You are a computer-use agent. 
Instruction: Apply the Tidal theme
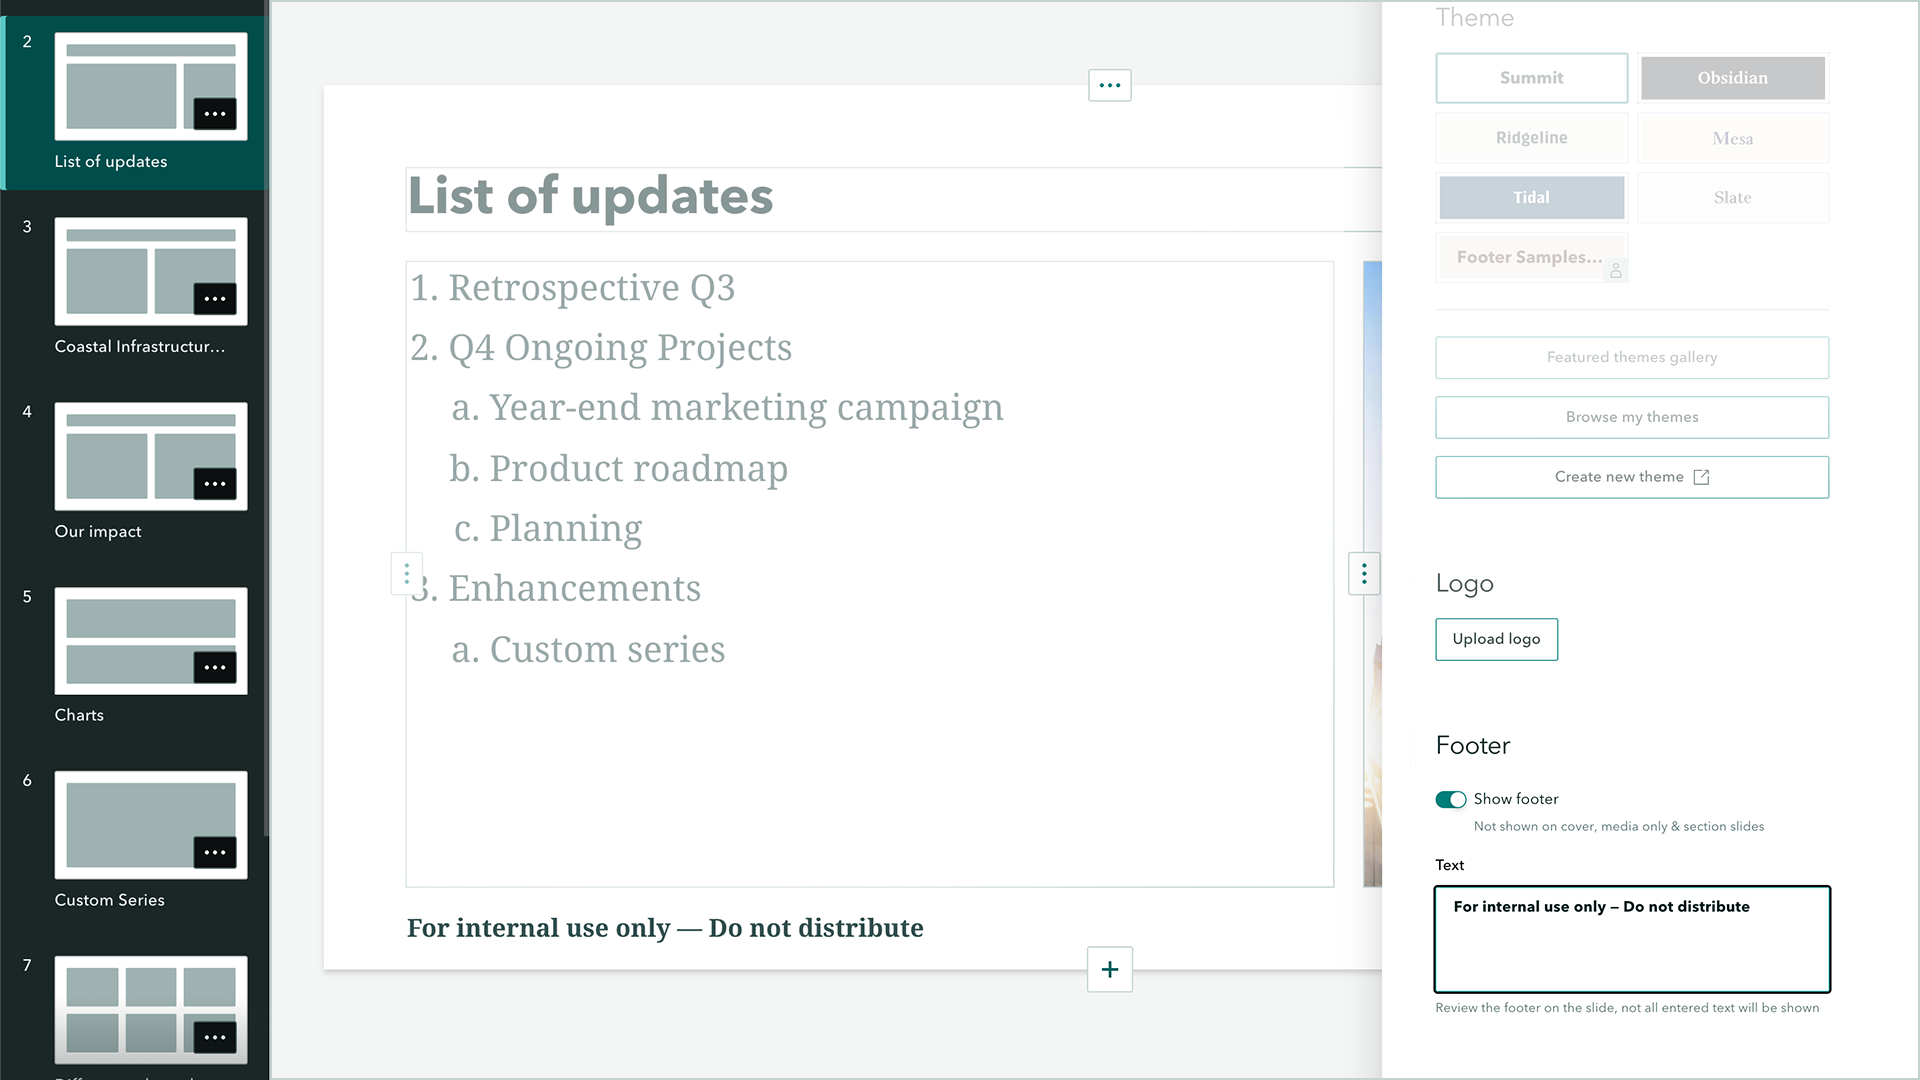[x=1531, y=197]
